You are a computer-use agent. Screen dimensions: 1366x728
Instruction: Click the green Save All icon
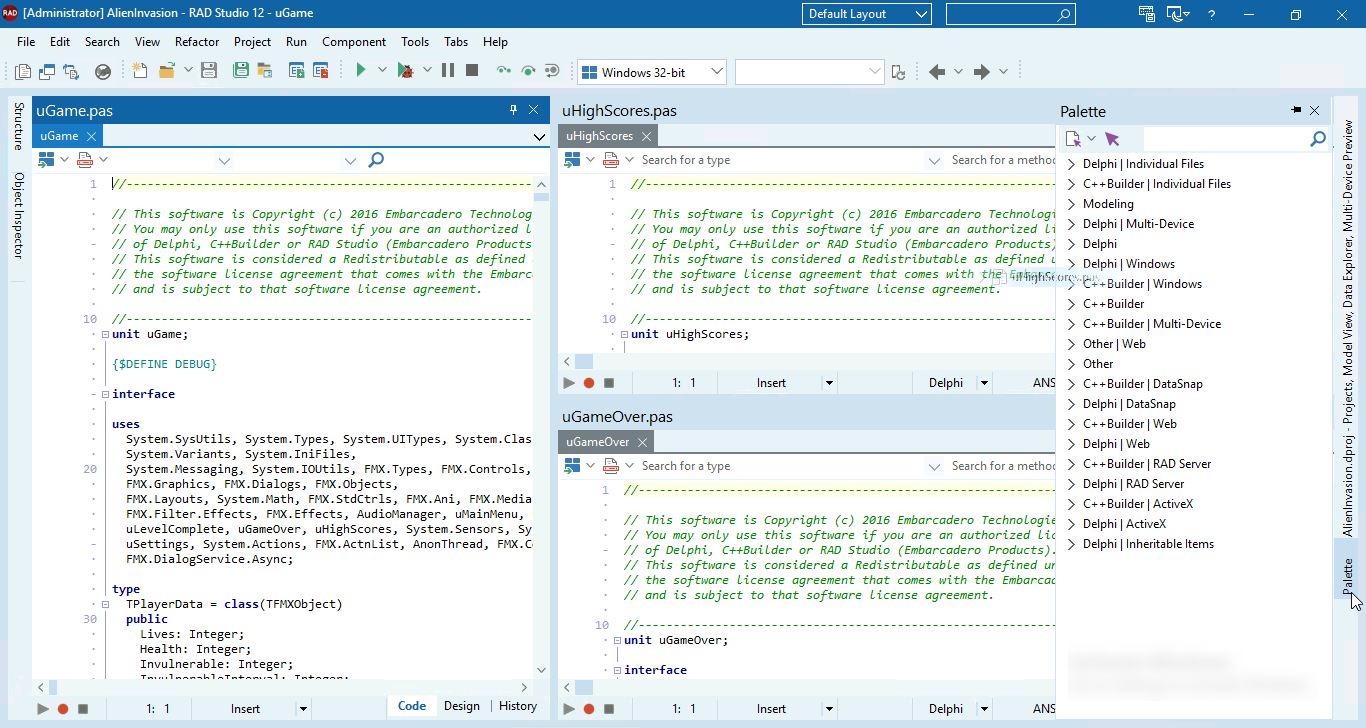241,71
